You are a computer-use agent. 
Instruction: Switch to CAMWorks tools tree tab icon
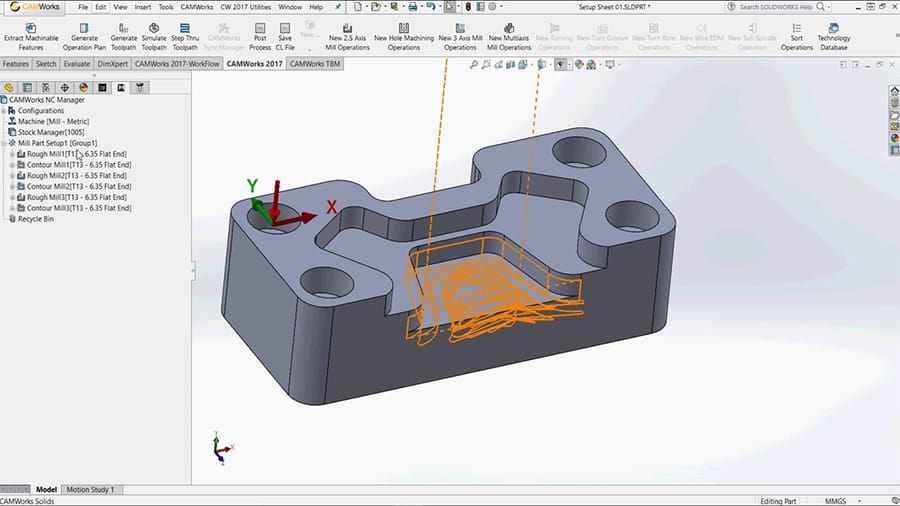pyautogui.click(x=139, y=87)
